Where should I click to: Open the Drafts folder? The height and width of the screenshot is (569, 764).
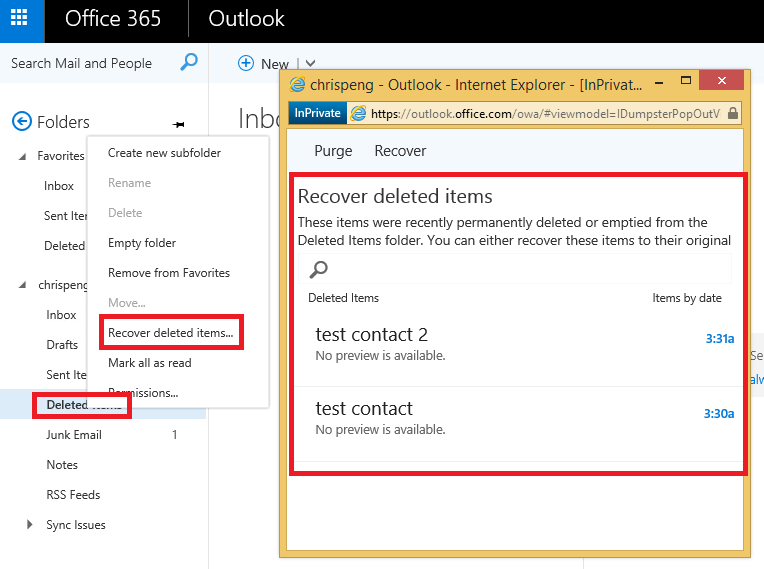[x=62, y=345]
